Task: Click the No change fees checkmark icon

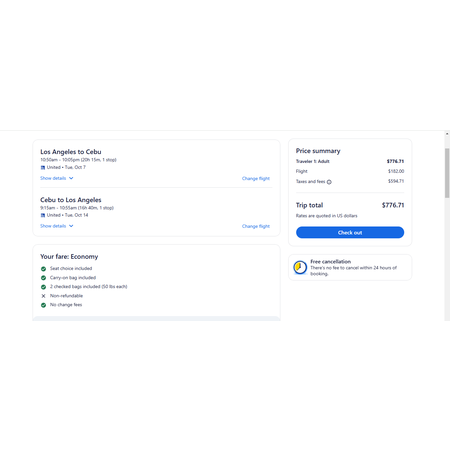Action: click(x=43, y=305)
